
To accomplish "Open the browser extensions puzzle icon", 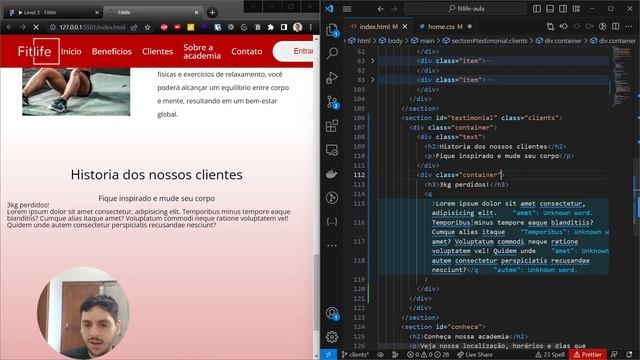I will pyautogui.click(x=270, y=27).
